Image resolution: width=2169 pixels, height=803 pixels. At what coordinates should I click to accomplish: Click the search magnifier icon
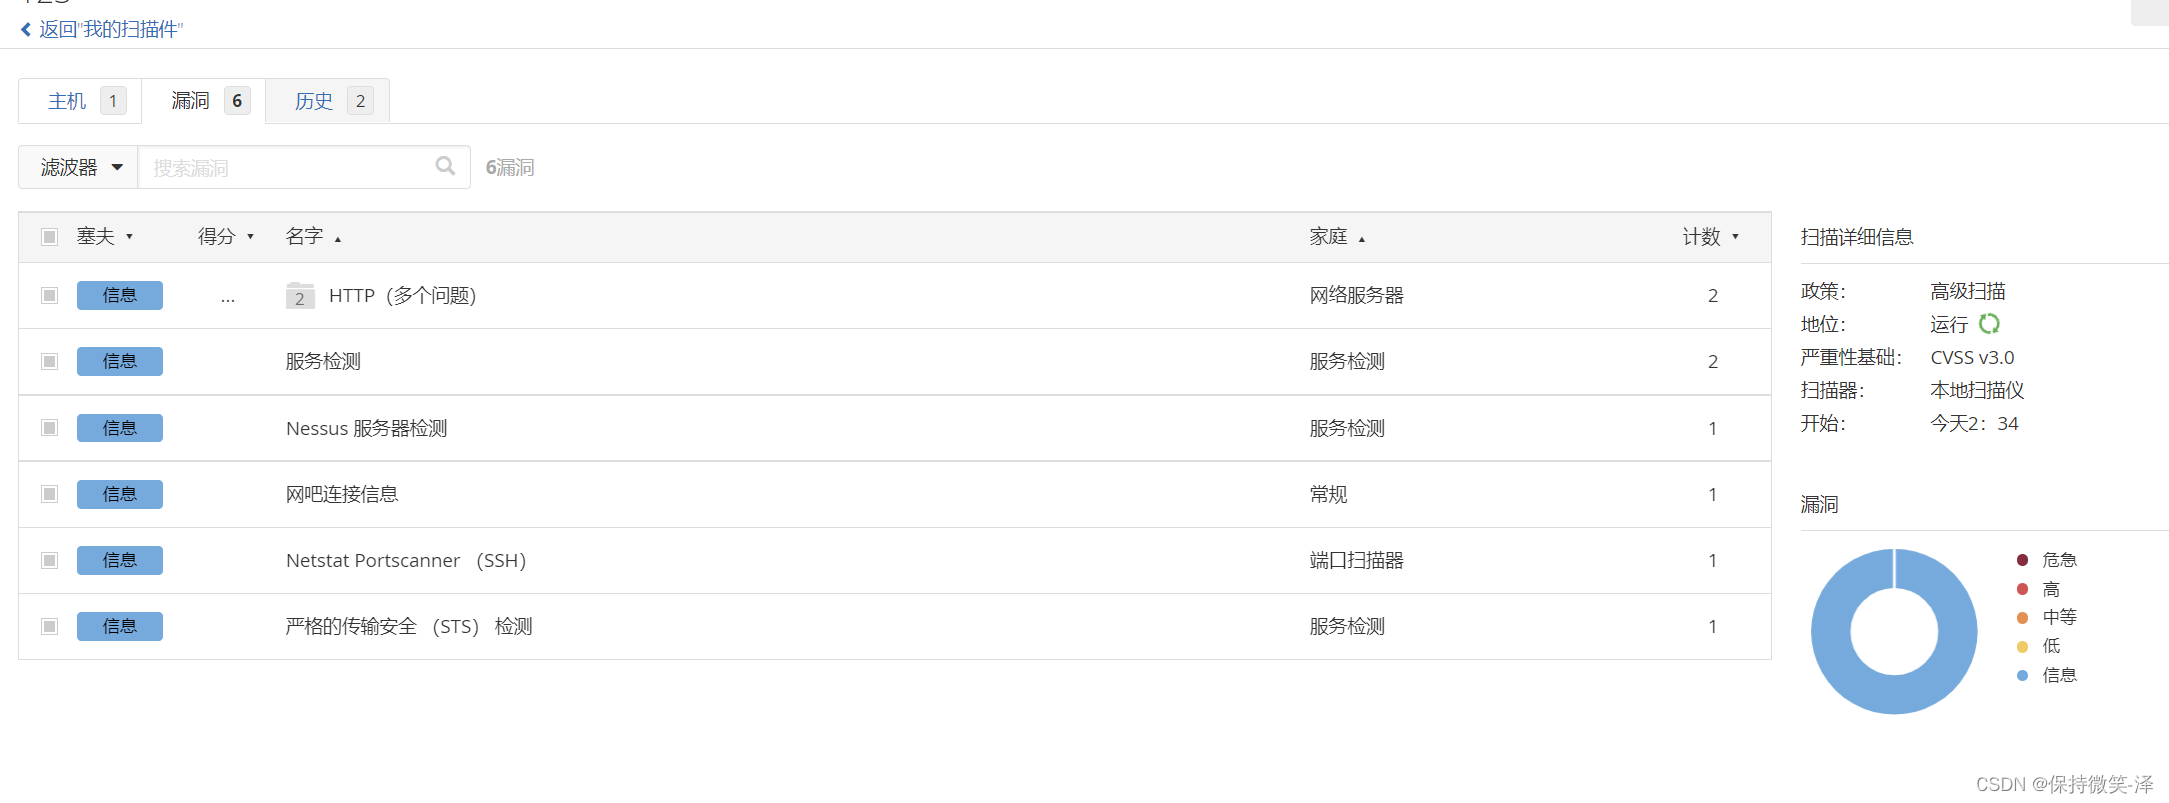tap(445, 166)
